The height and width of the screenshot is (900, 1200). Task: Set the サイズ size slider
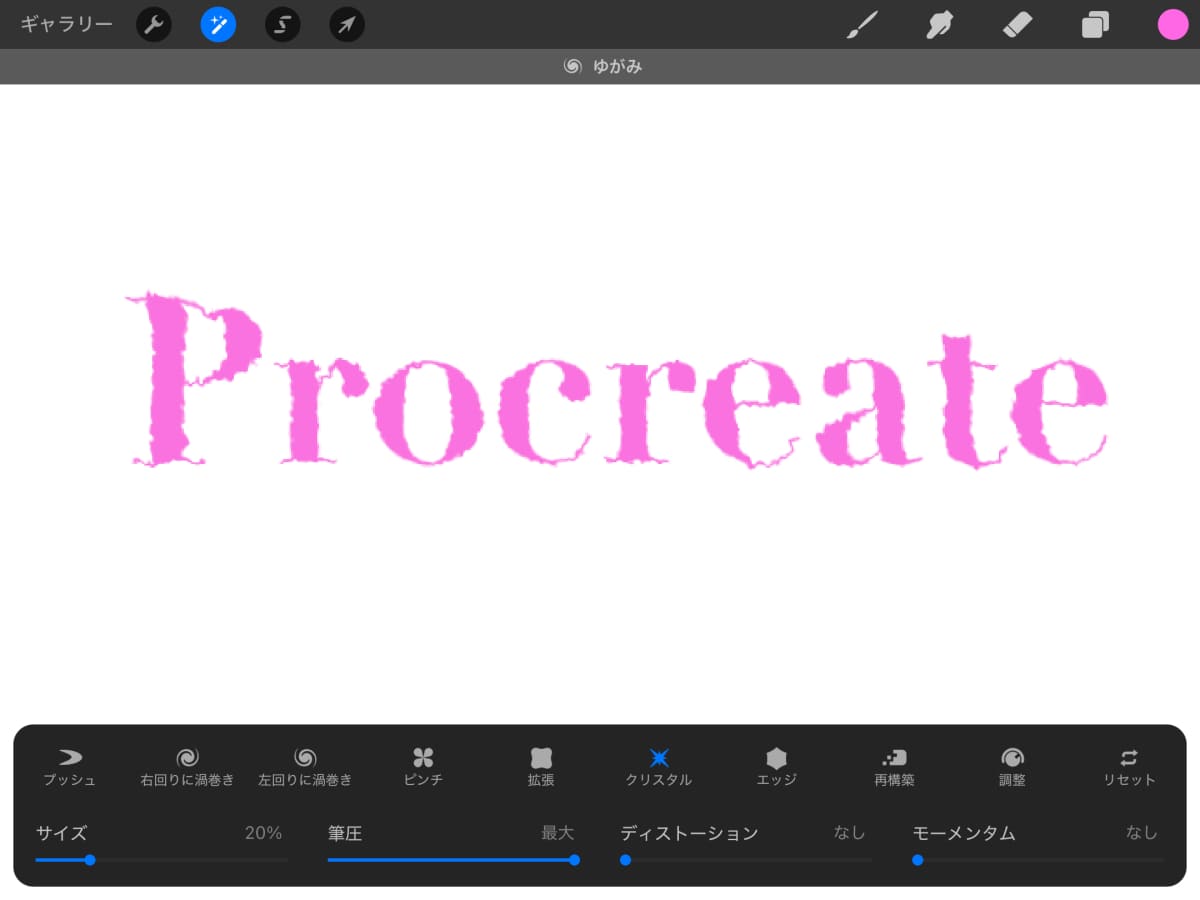161,860
